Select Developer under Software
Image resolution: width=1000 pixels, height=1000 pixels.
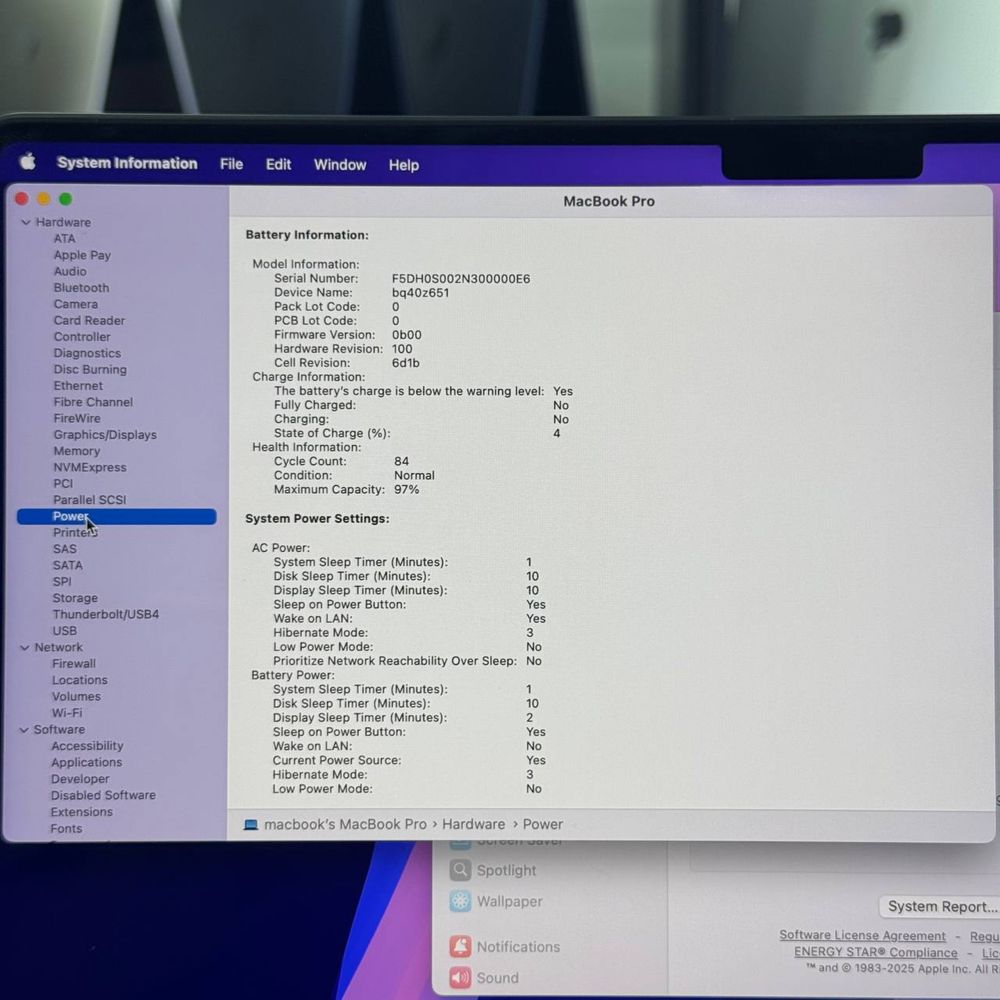pos(80,779)
